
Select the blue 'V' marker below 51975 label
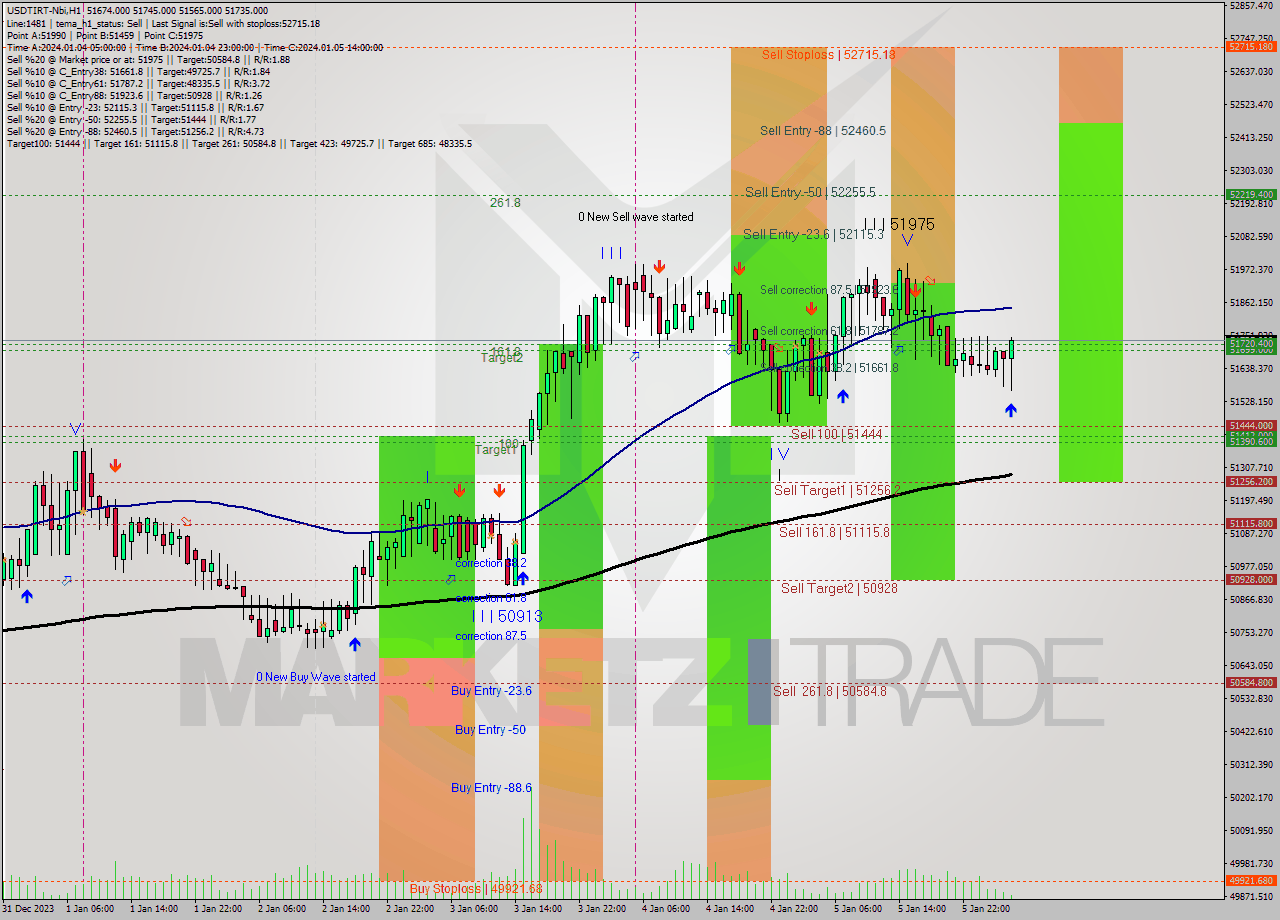(907, 240)
